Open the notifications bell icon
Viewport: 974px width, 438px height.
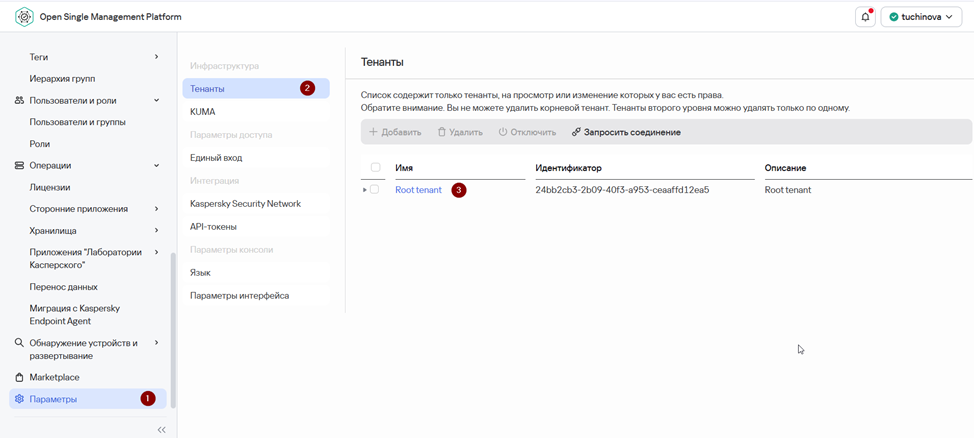[x=865, y=17]
